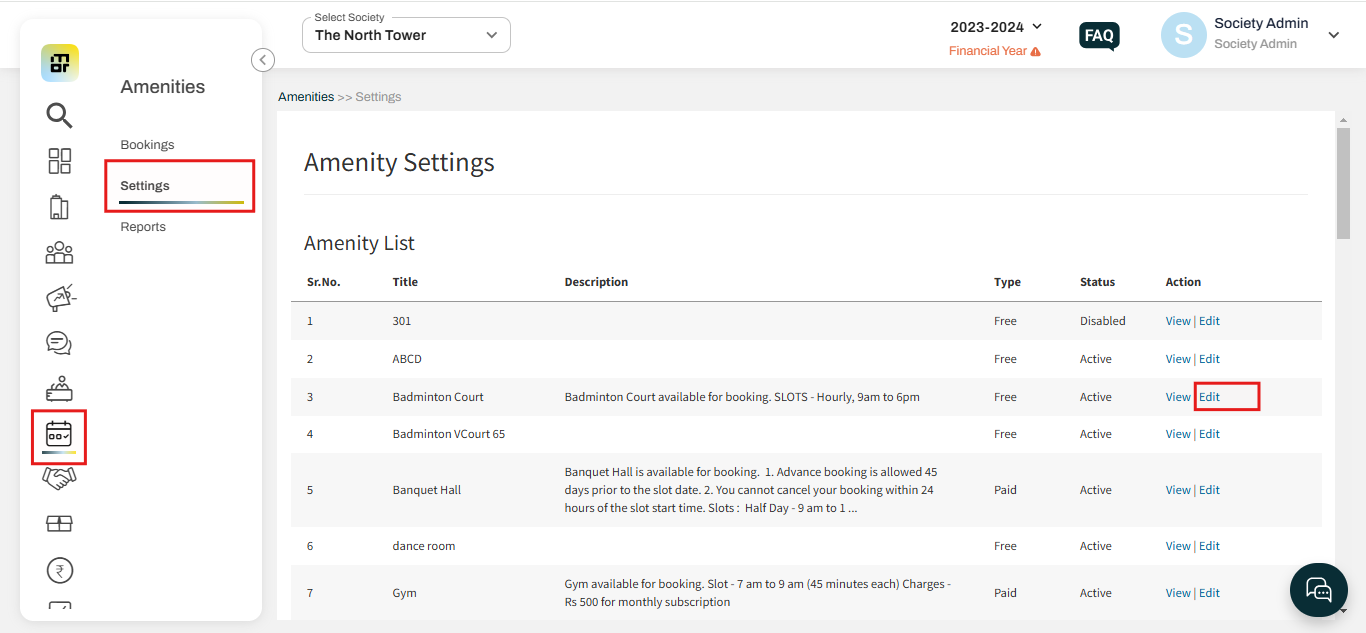Open the members/residents icon in the sidebar
This screenshot has width=1366, height=633.
tap(59, 252)
